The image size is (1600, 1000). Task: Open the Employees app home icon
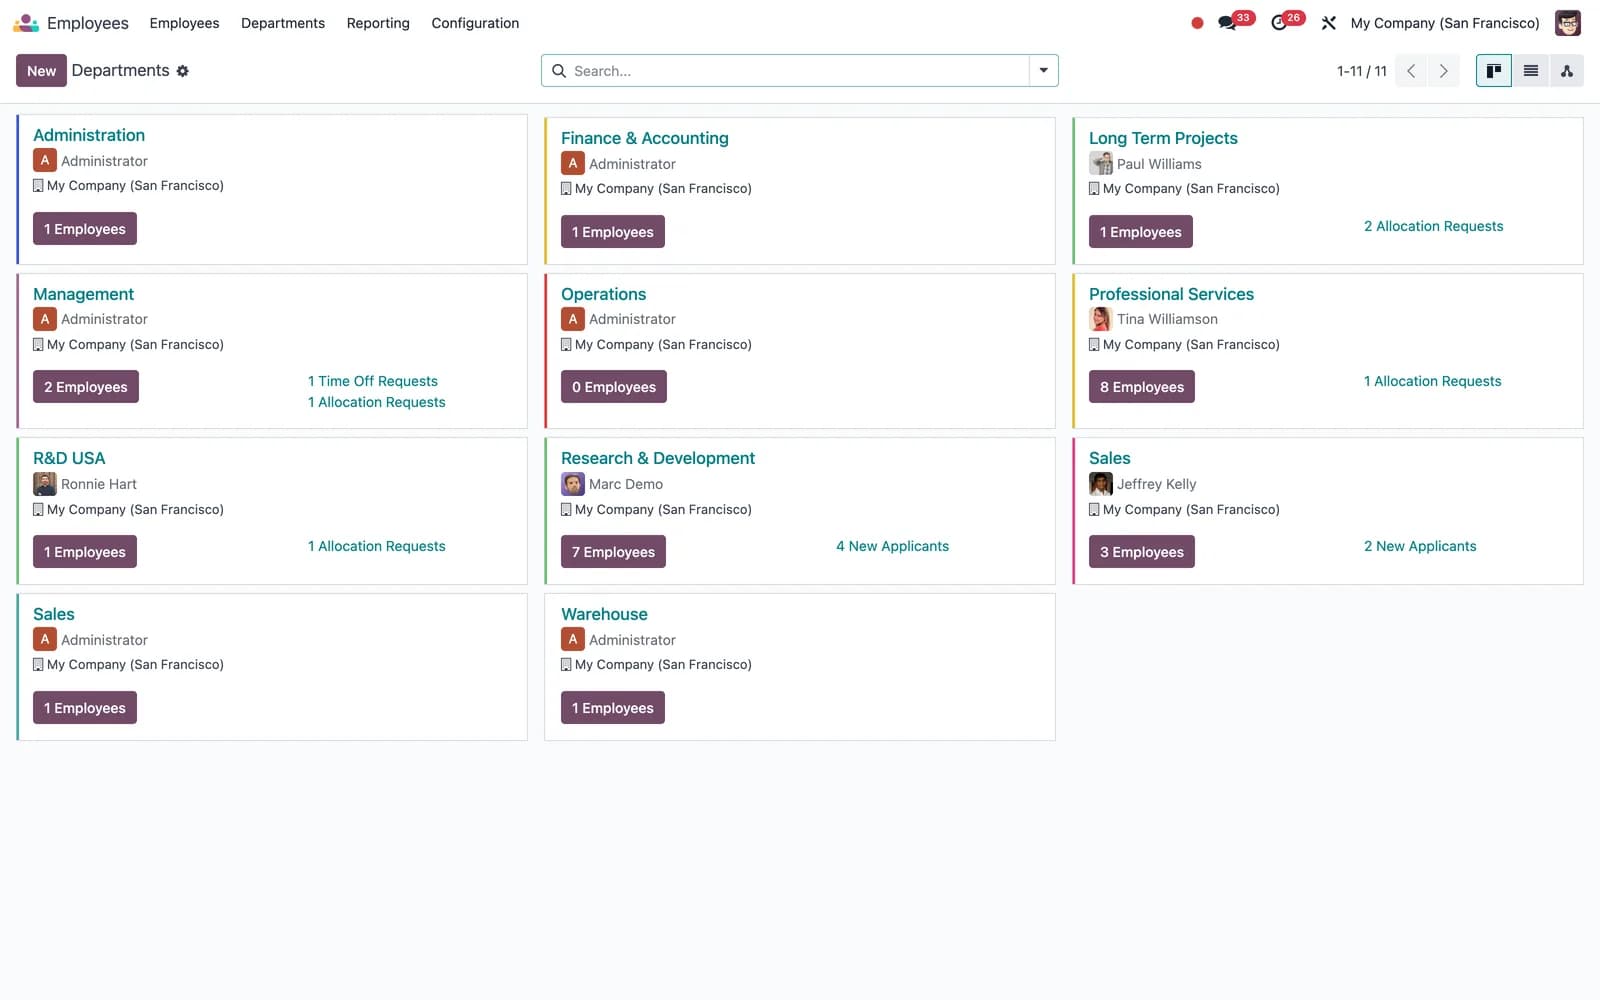pyautogui.click(x=26, y=22)
